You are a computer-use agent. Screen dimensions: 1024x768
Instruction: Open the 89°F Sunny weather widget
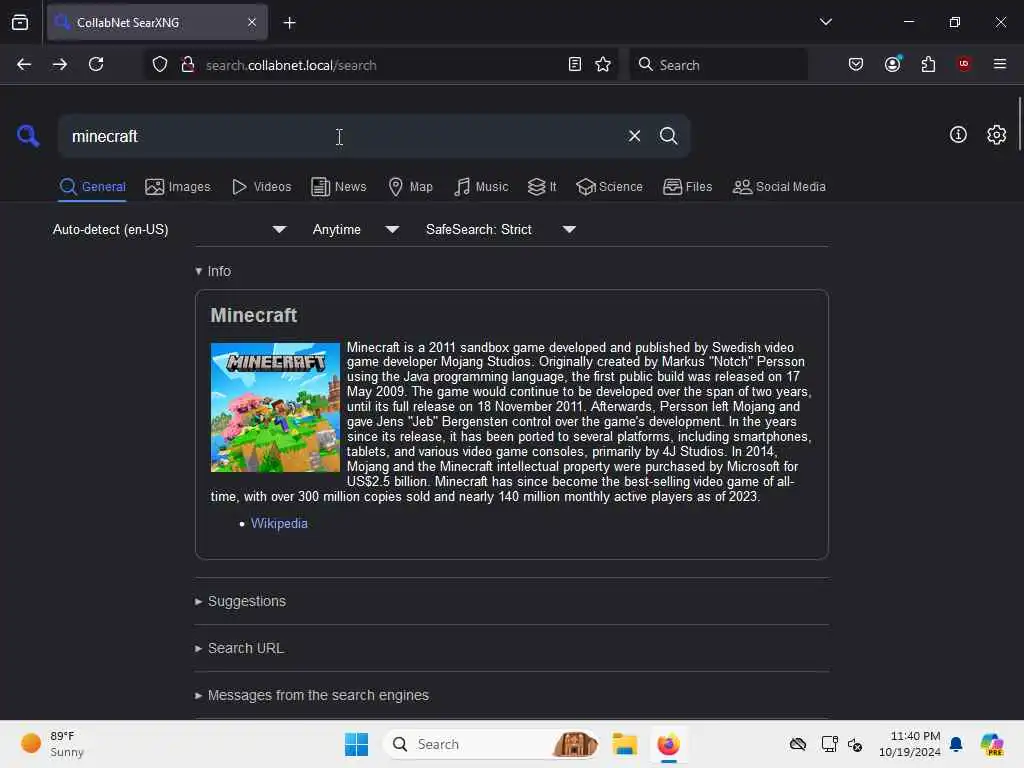[x=52, y=744]
